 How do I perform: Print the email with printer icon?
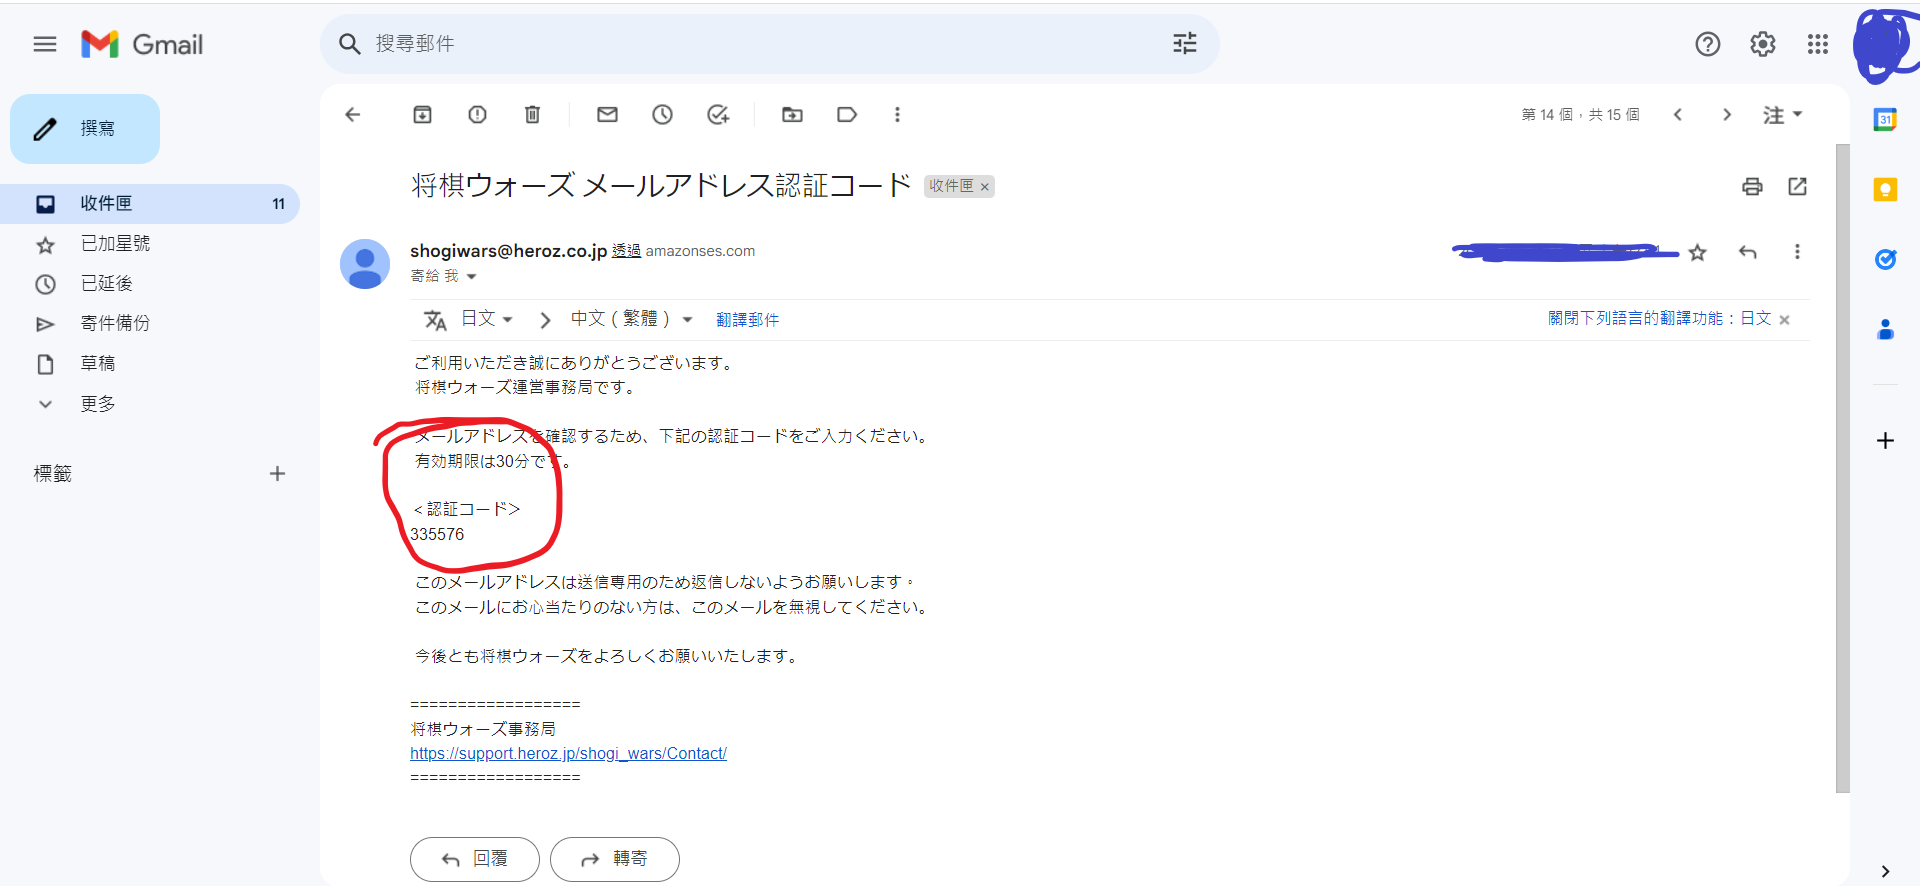[x=1752, y=187]
